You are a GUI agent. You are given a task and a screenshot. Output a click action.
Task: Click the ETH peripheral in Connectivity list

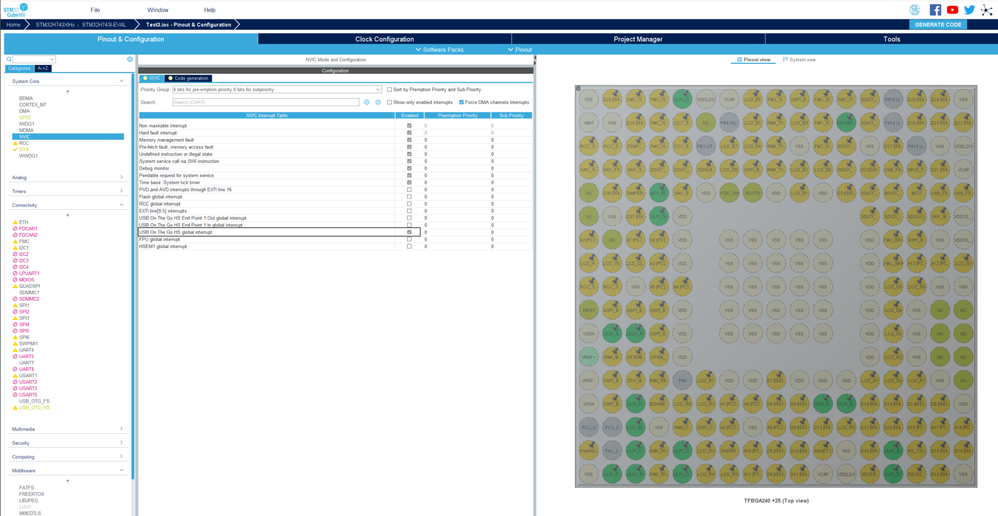[x=23, y=222]
